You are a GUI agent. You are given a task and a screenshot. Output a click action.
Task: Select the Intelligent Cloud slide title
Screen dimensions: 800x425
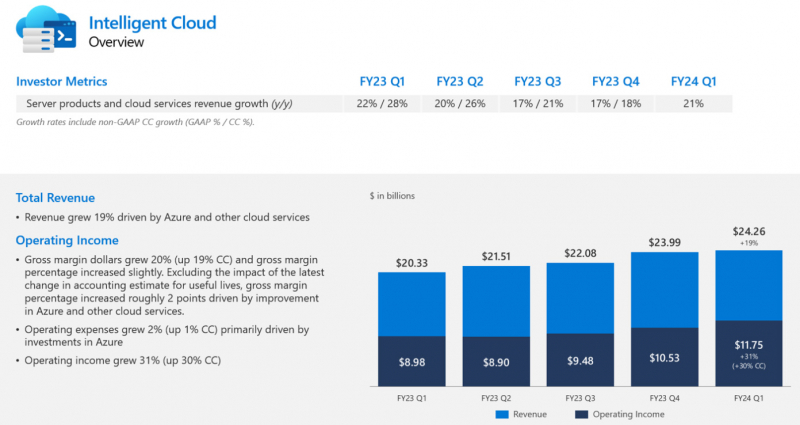pos(152,22)
